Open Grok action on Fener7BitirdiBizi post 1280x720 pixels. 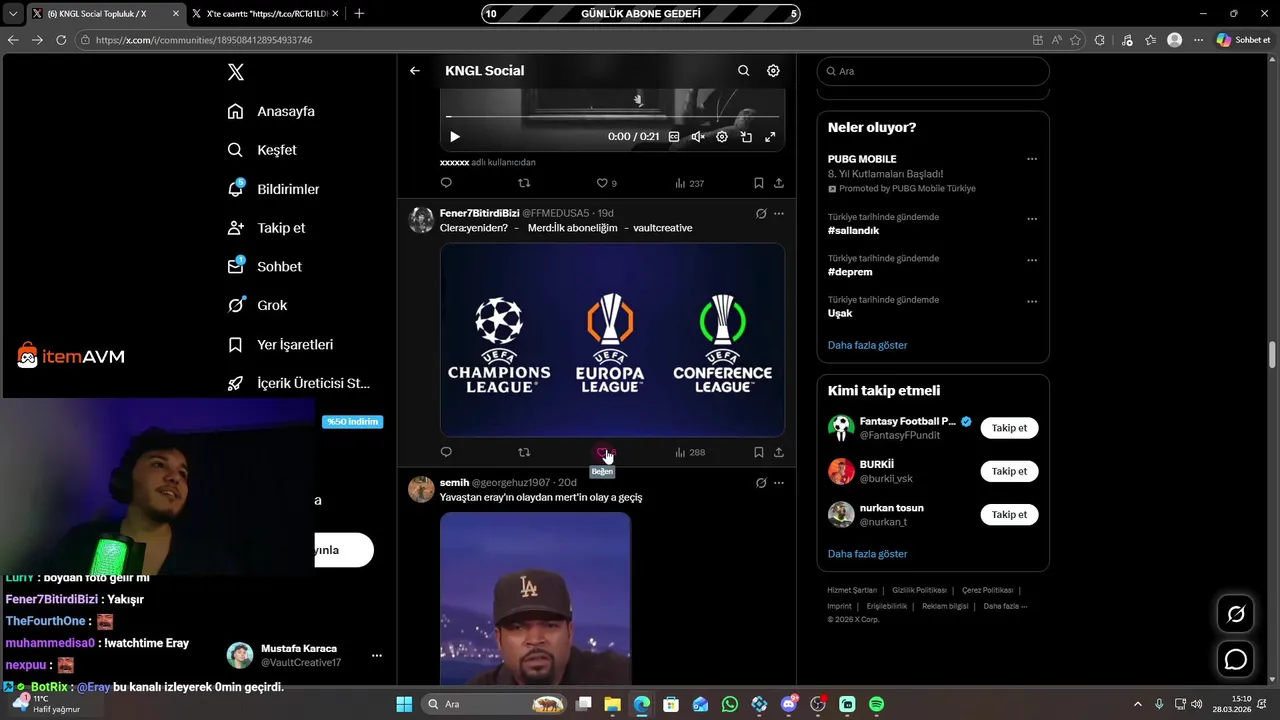click(x=761, y=214)
